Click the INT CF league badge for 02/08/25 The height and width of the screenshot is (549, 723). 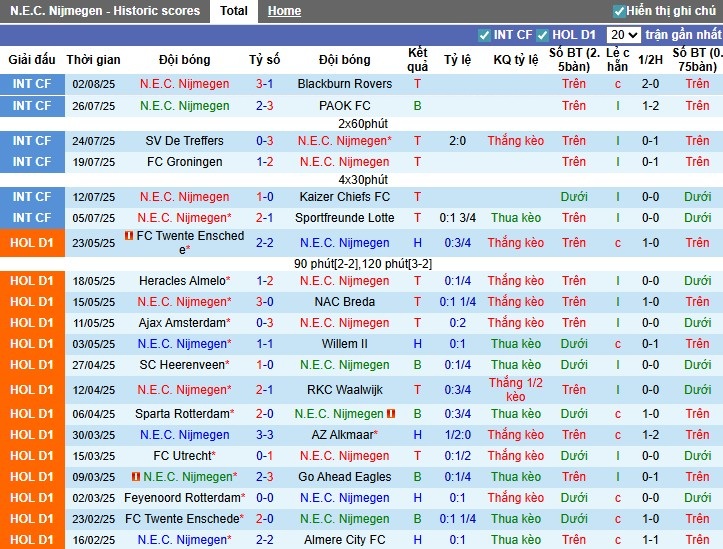point(32,84)
